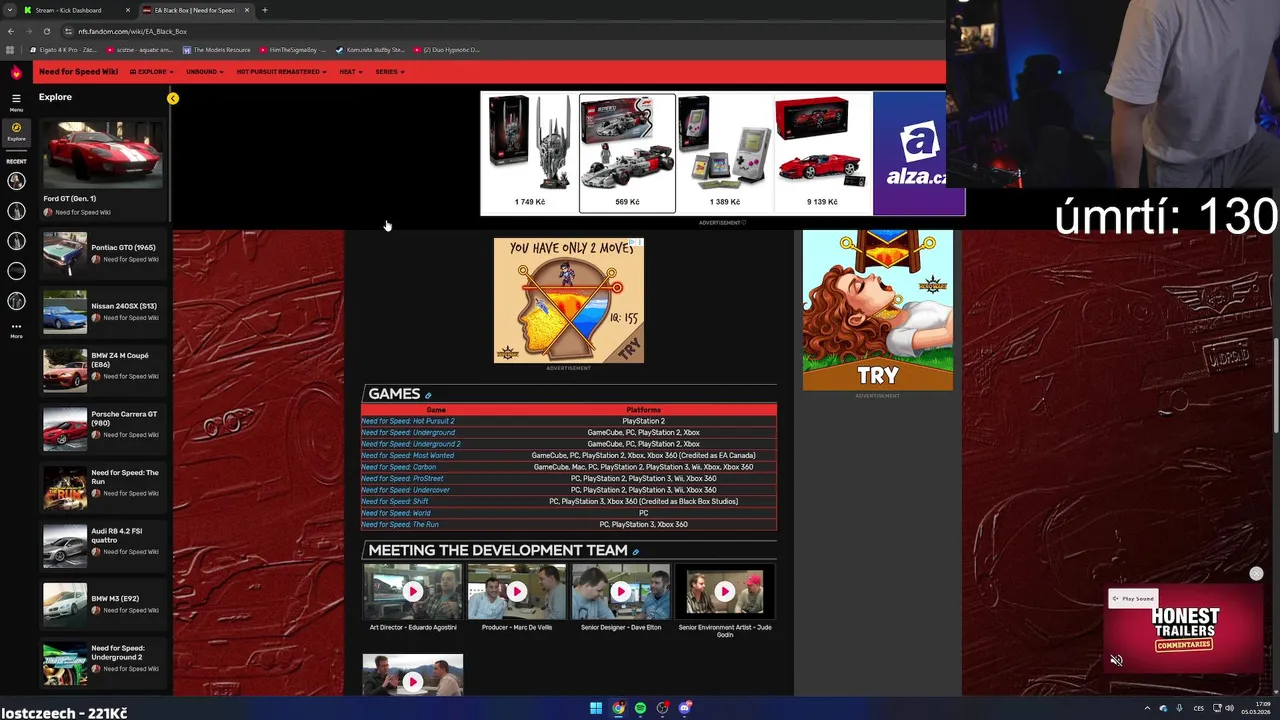Expand the HEAT dropdown menu

tap(351, 72)
